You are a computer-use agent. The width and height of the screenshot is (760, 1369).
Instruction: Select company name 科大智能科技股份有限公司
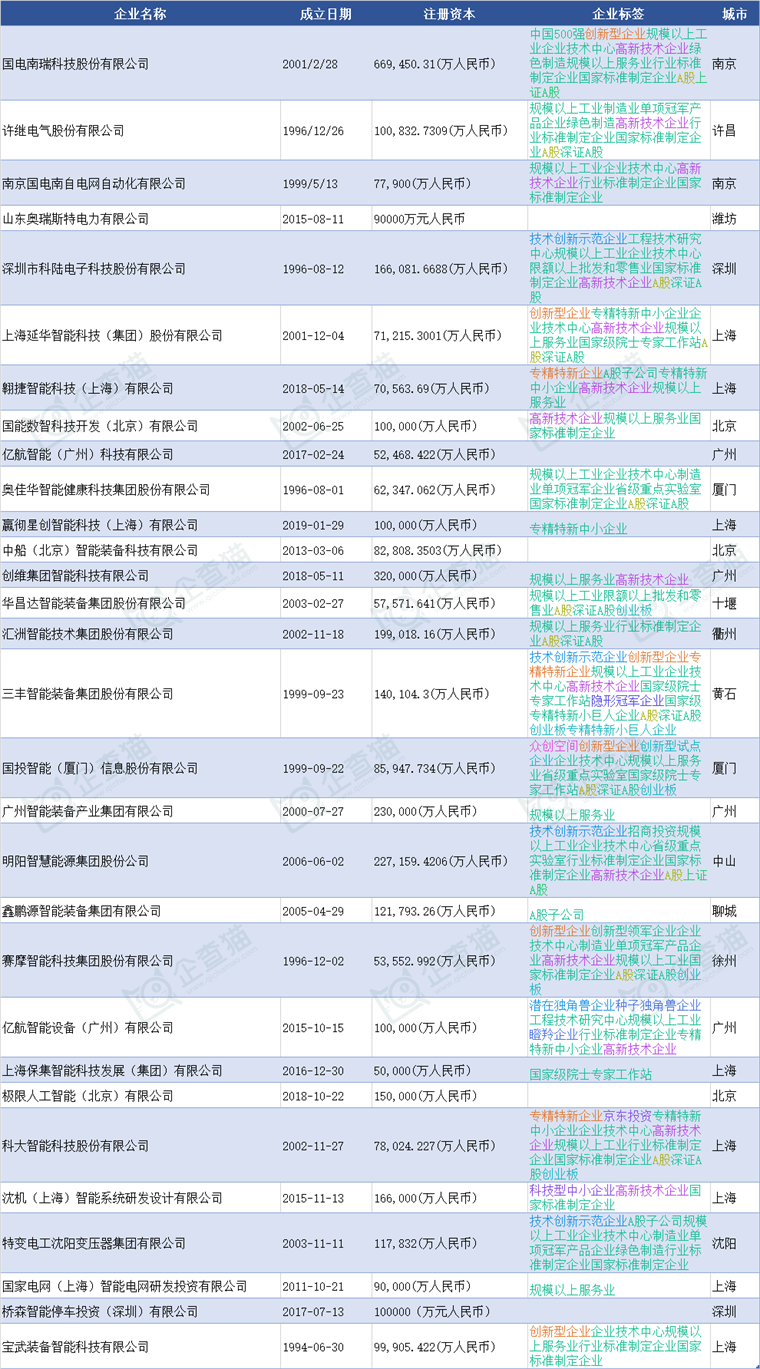click(x=75, y=1145)
